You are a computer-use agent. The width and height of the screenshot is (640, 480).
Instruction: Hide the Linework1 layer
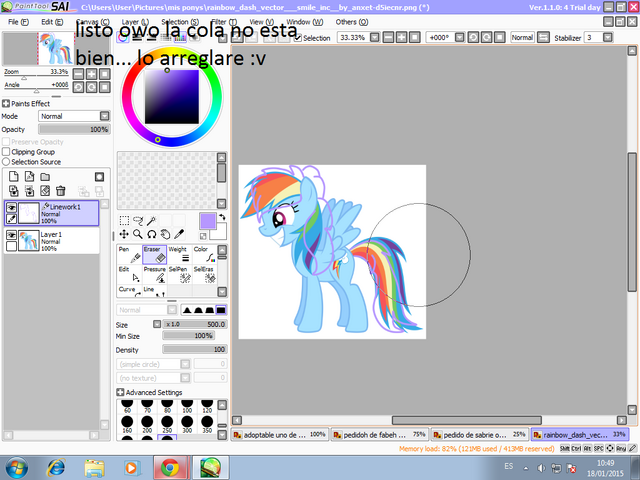pyautogui.click(x=11, y=207)
